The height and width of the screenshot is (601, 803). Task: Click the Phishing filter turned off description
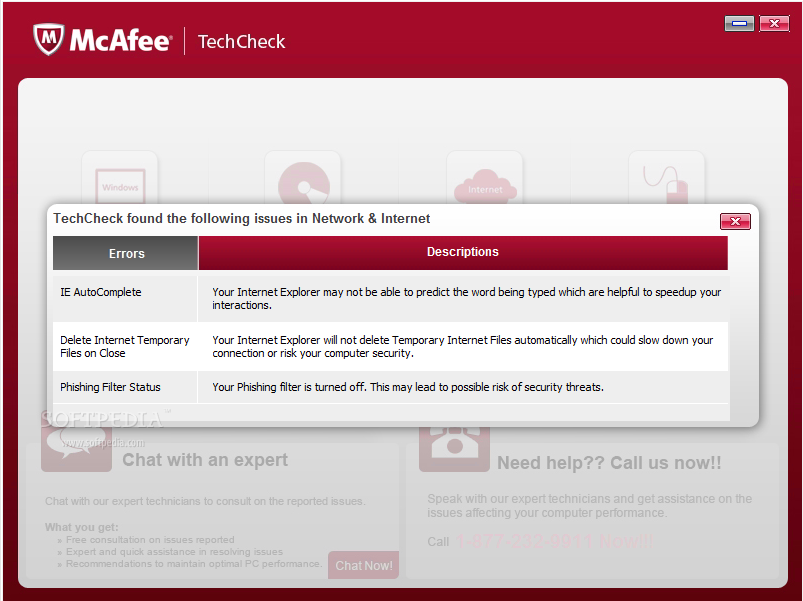408,387
